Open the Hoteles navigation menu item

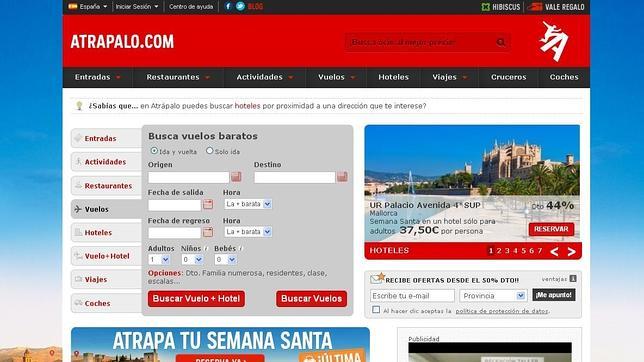[393, 77]
